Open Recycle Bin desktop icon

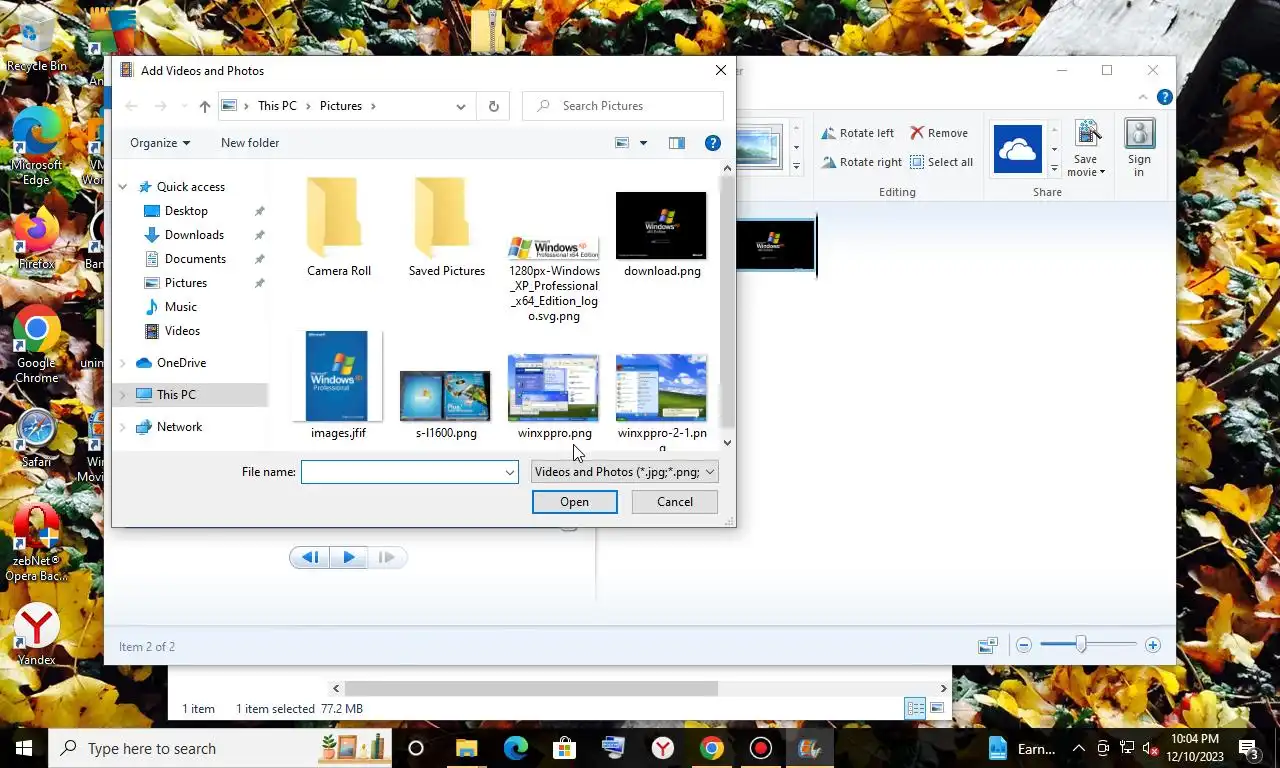coord(36,41)
